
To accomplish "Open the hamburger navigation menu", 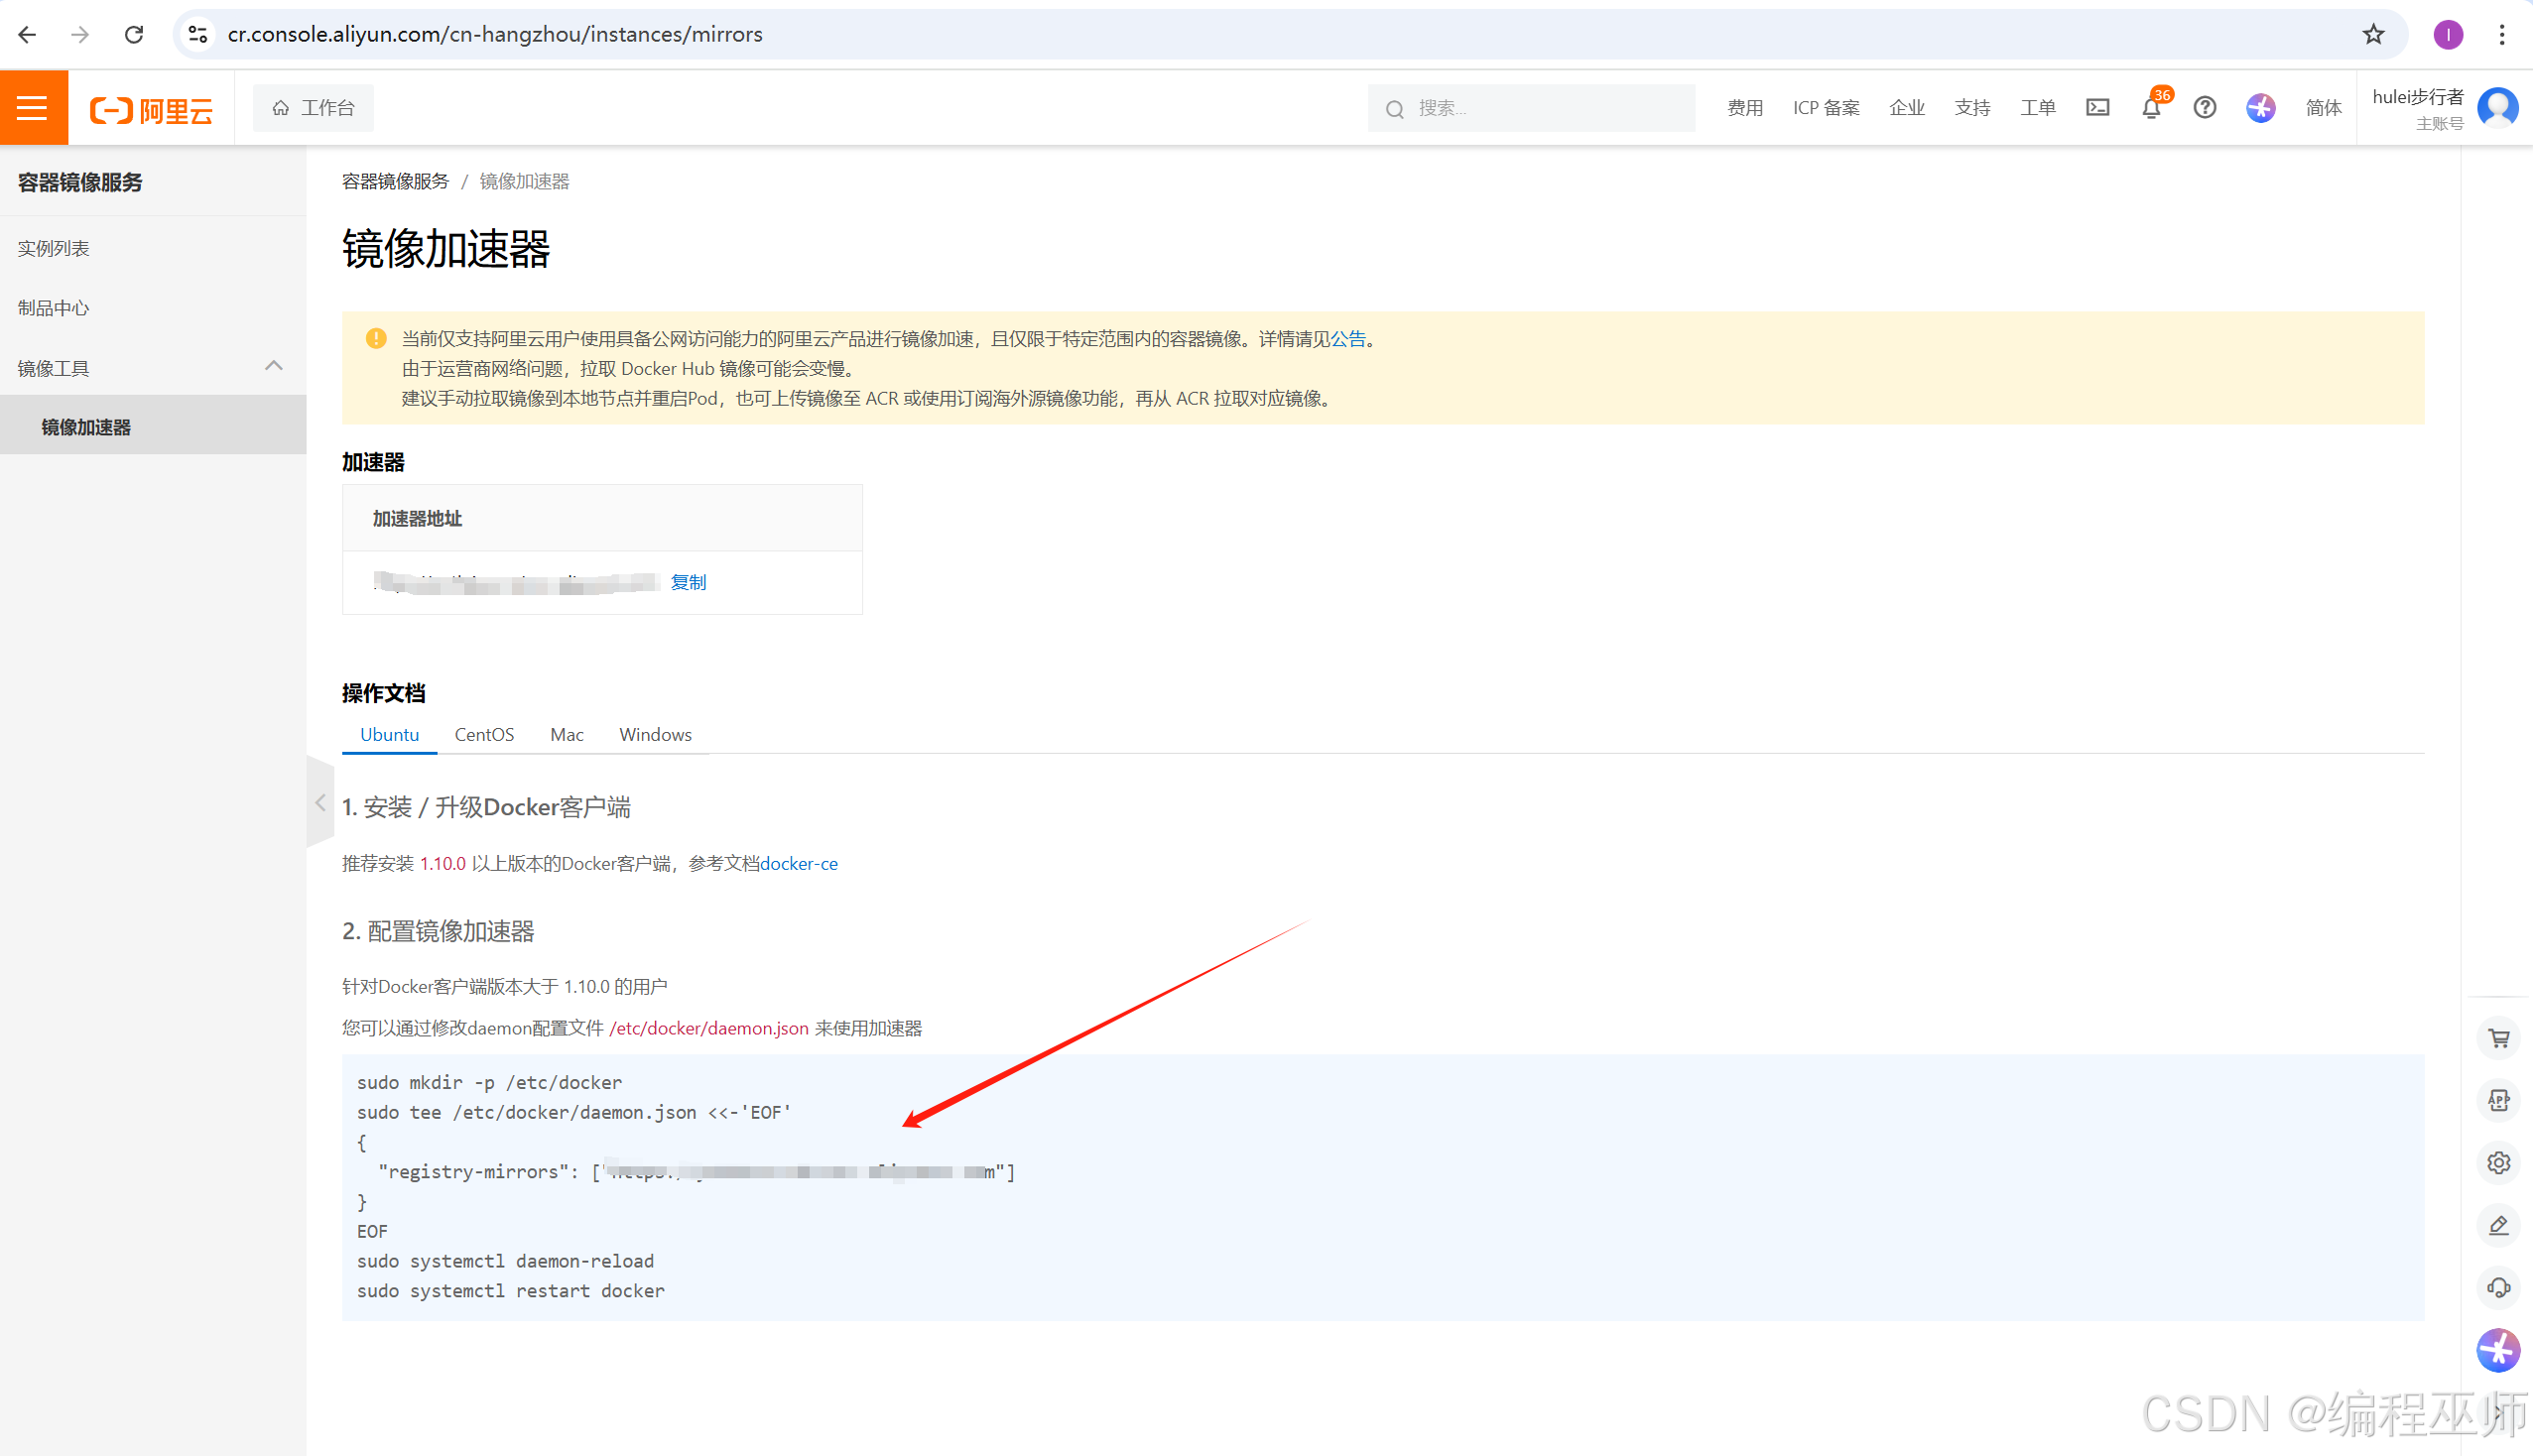I will point(33,108).
